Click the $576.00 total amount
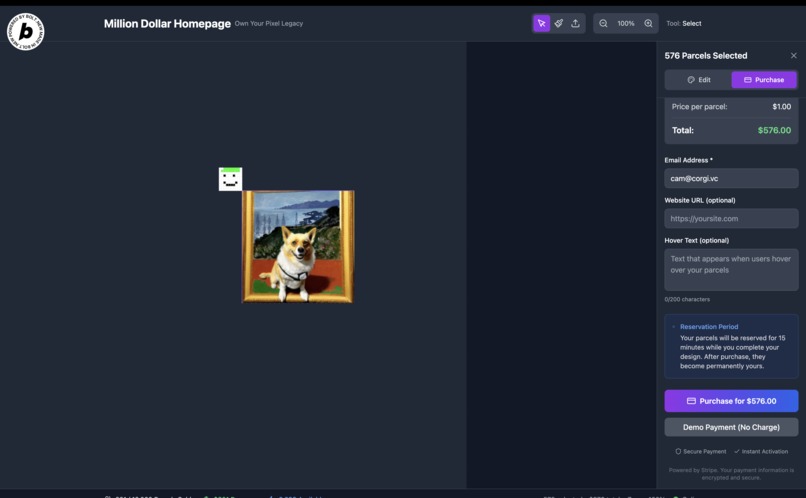The height and width of the screenshot is (498, 806). [x=774, y=130]
